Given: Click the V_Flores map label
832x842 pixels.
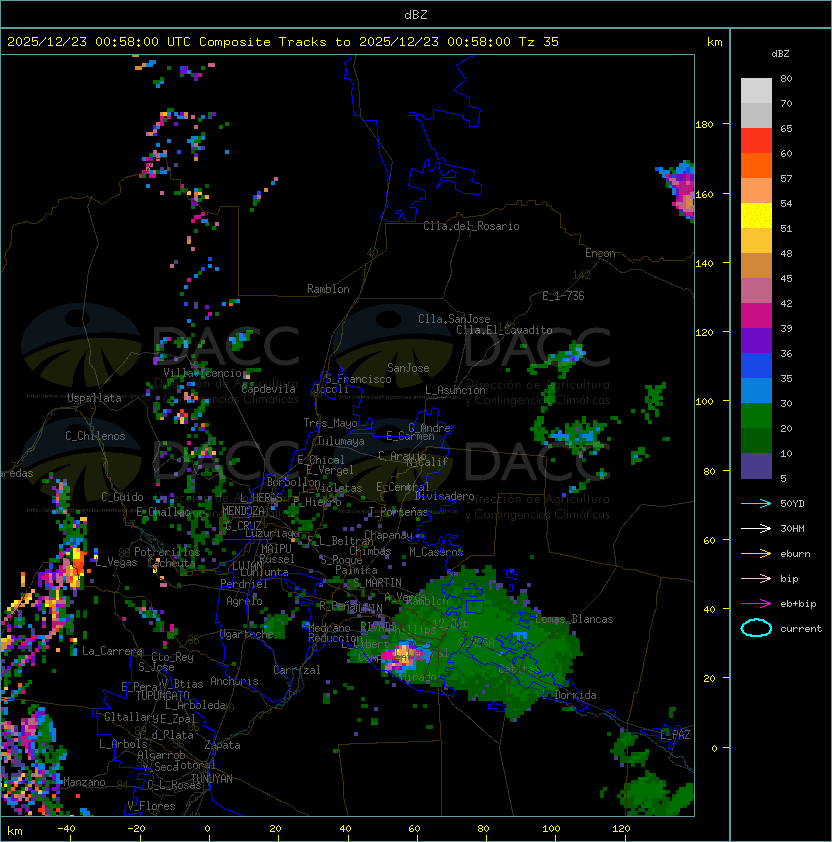Looking at the screenshot, I should 151,806.
